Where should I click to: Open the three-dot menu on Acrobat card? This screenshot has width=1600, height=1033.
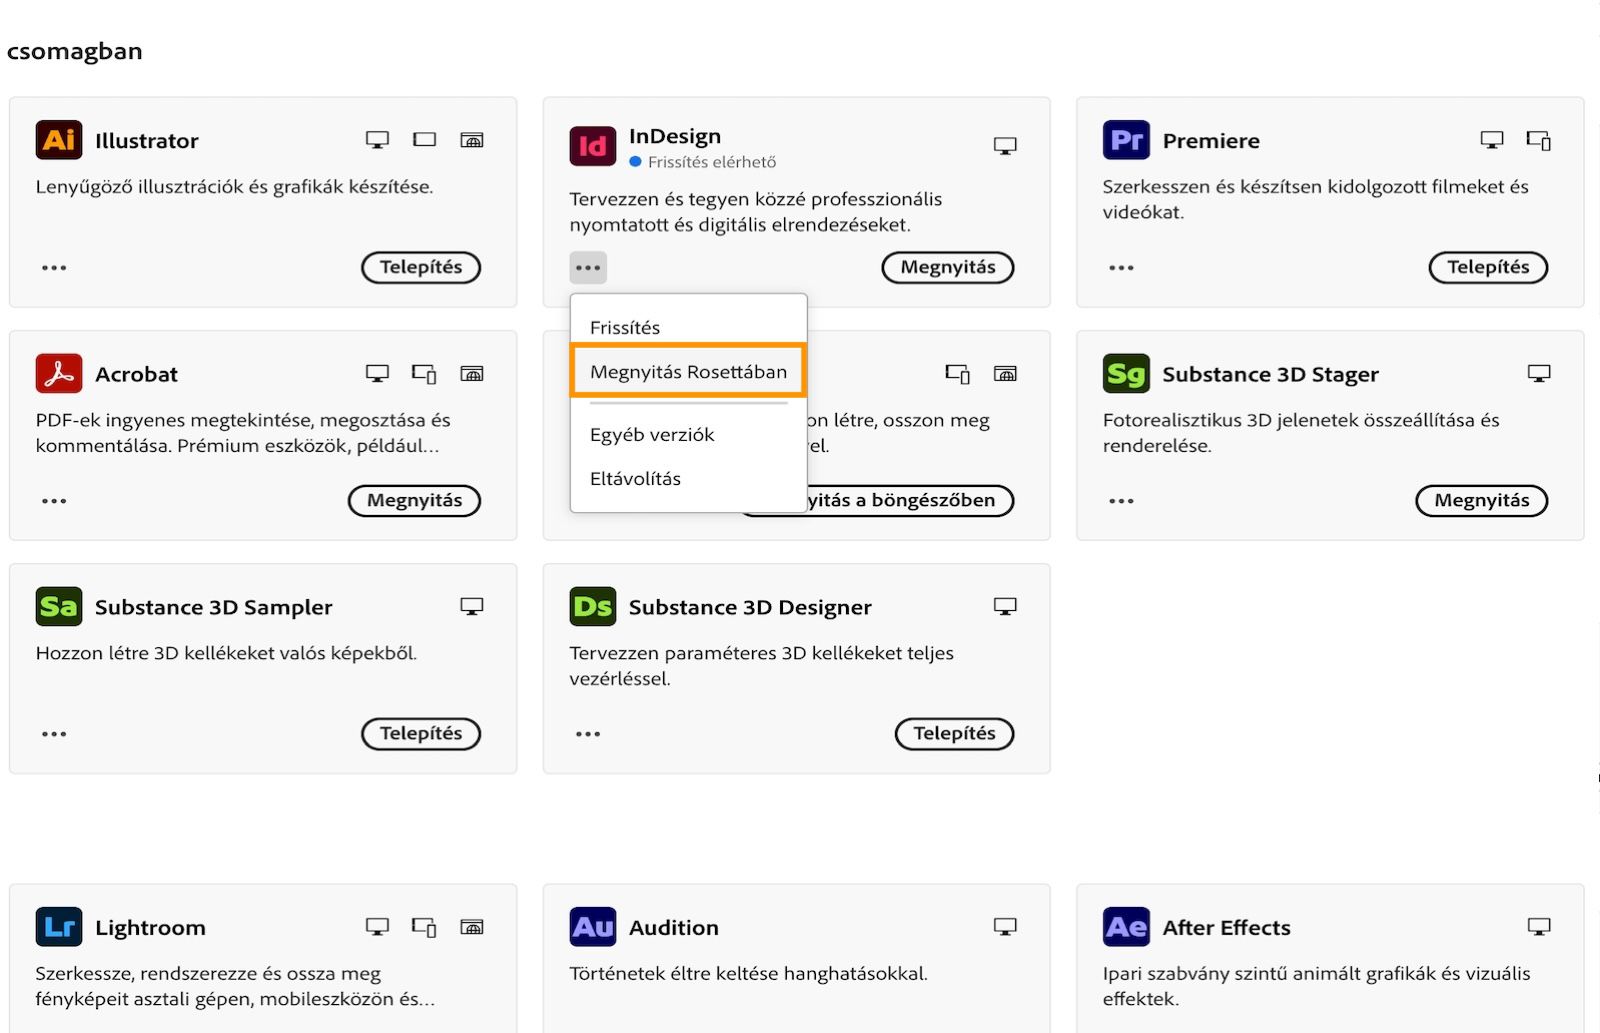pos(54,501)
